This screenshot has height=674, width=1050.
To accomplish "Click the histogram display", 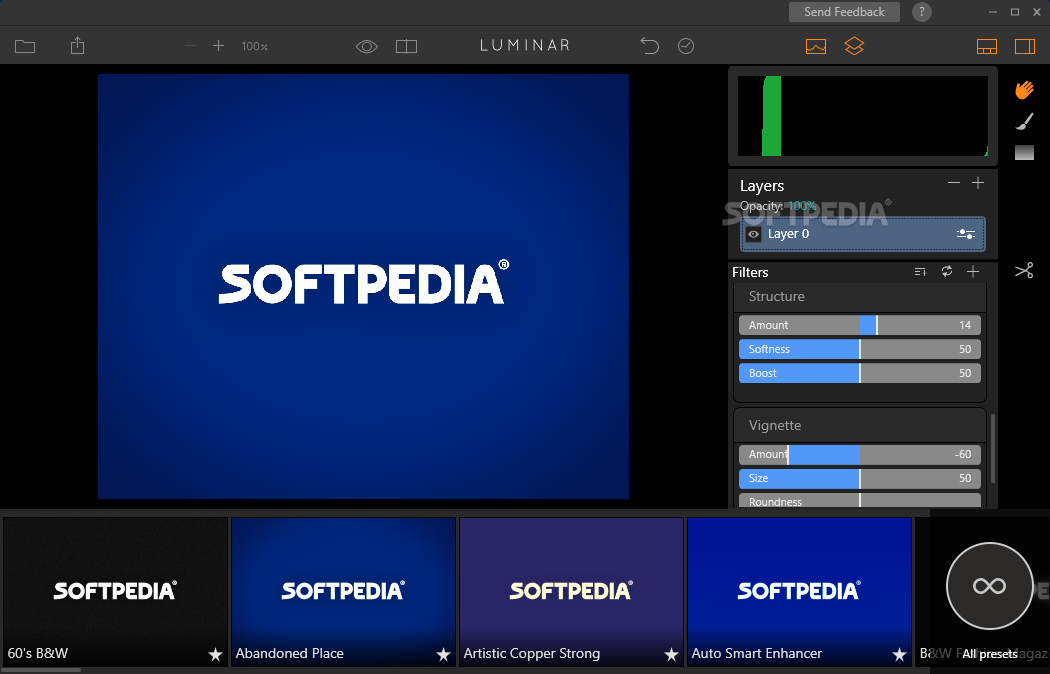I will click(862, 116).
